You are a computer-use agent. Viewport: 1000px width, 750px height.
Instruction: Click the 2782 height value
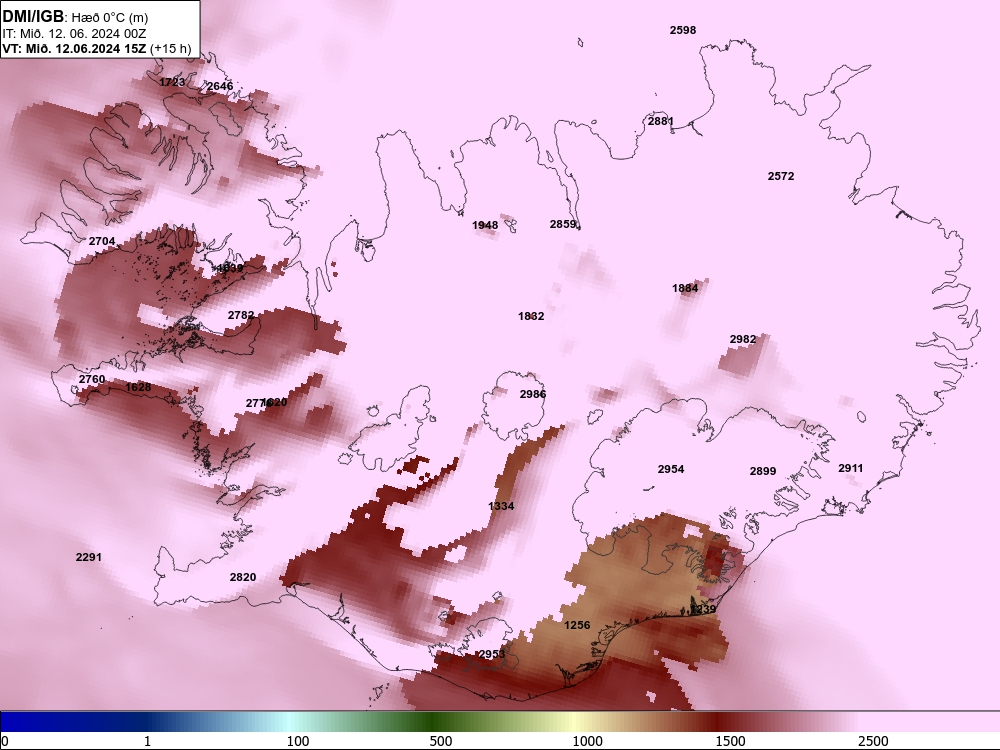(241, 315)
